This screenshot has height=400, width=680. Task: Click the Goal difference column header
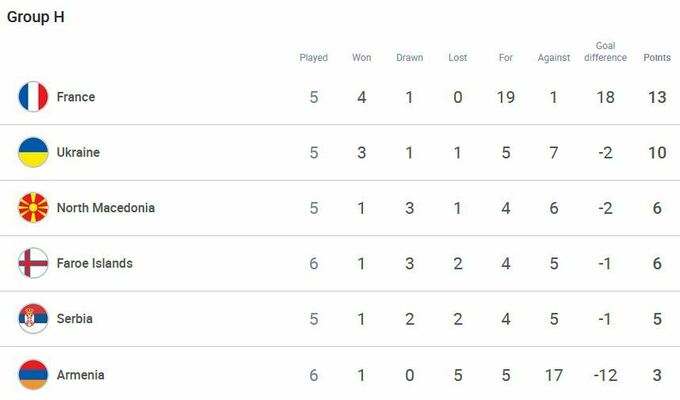pyautogui.click(x=605, y=52)
